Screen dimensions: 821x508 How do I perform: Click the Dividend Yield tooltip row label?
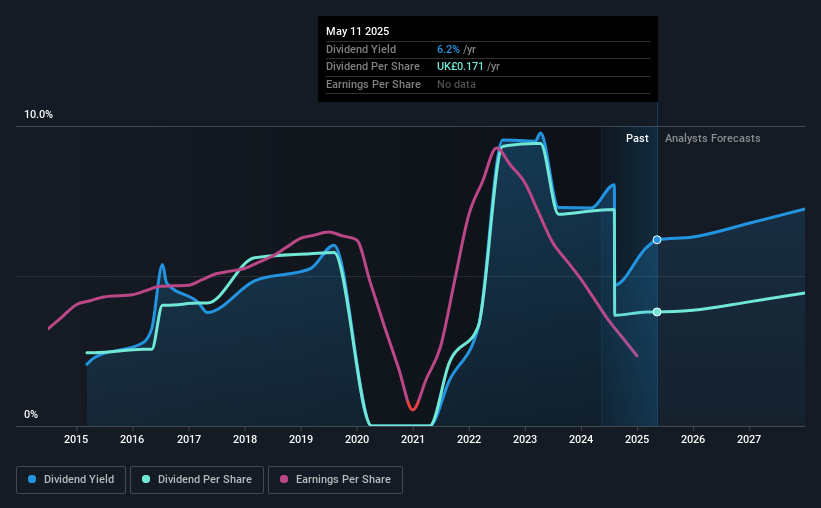point(361,49)
